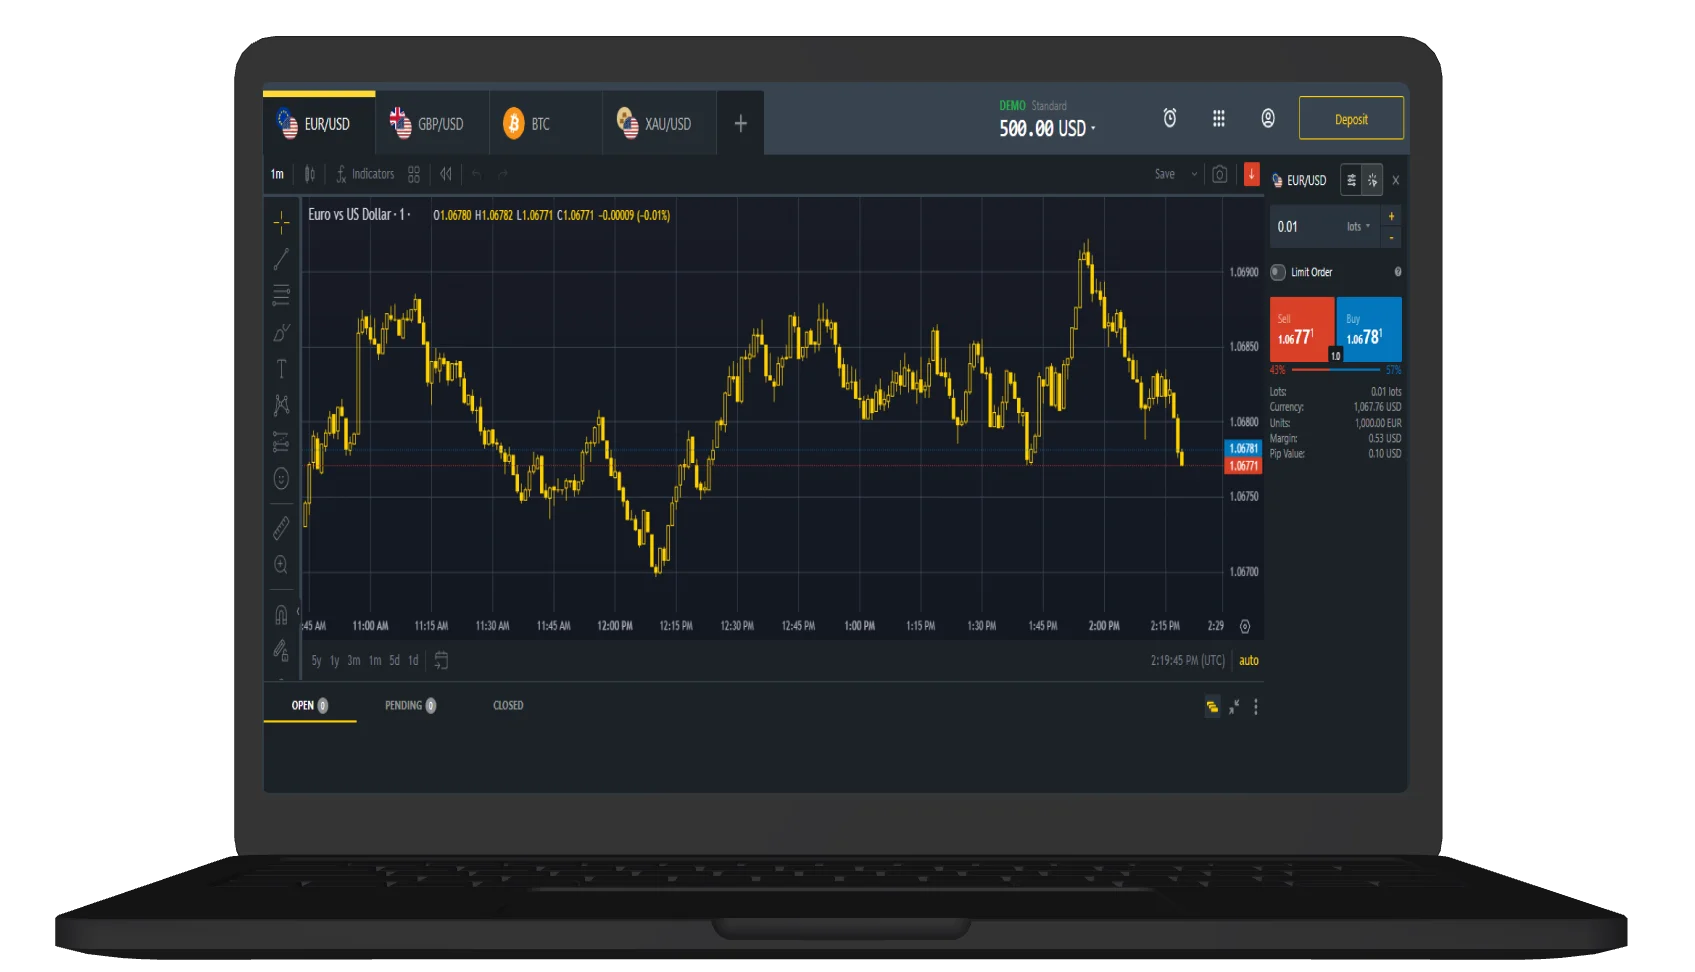Select the crosshair cursor tool
This screenshot has width=1695, height=972.
tap(281, 221)
